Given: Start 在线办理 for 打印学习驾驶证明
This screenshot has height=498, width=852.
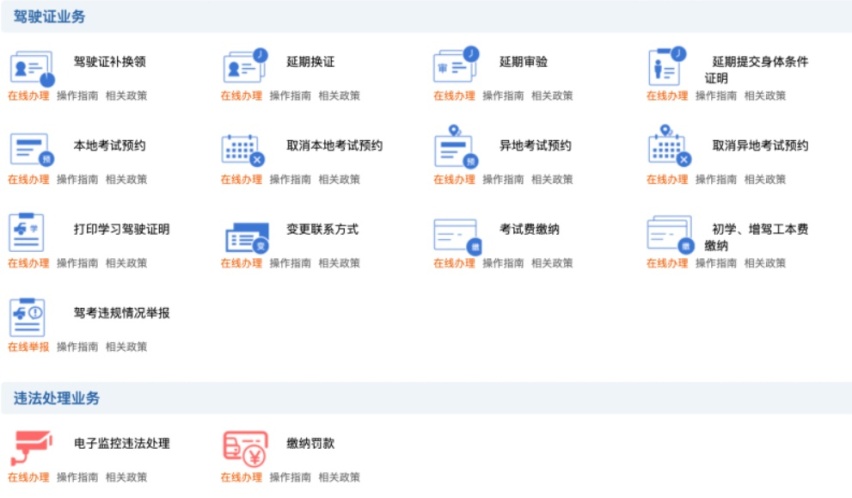Looking at the screenshot, I should pyautogui.click(x=28, y=263).
